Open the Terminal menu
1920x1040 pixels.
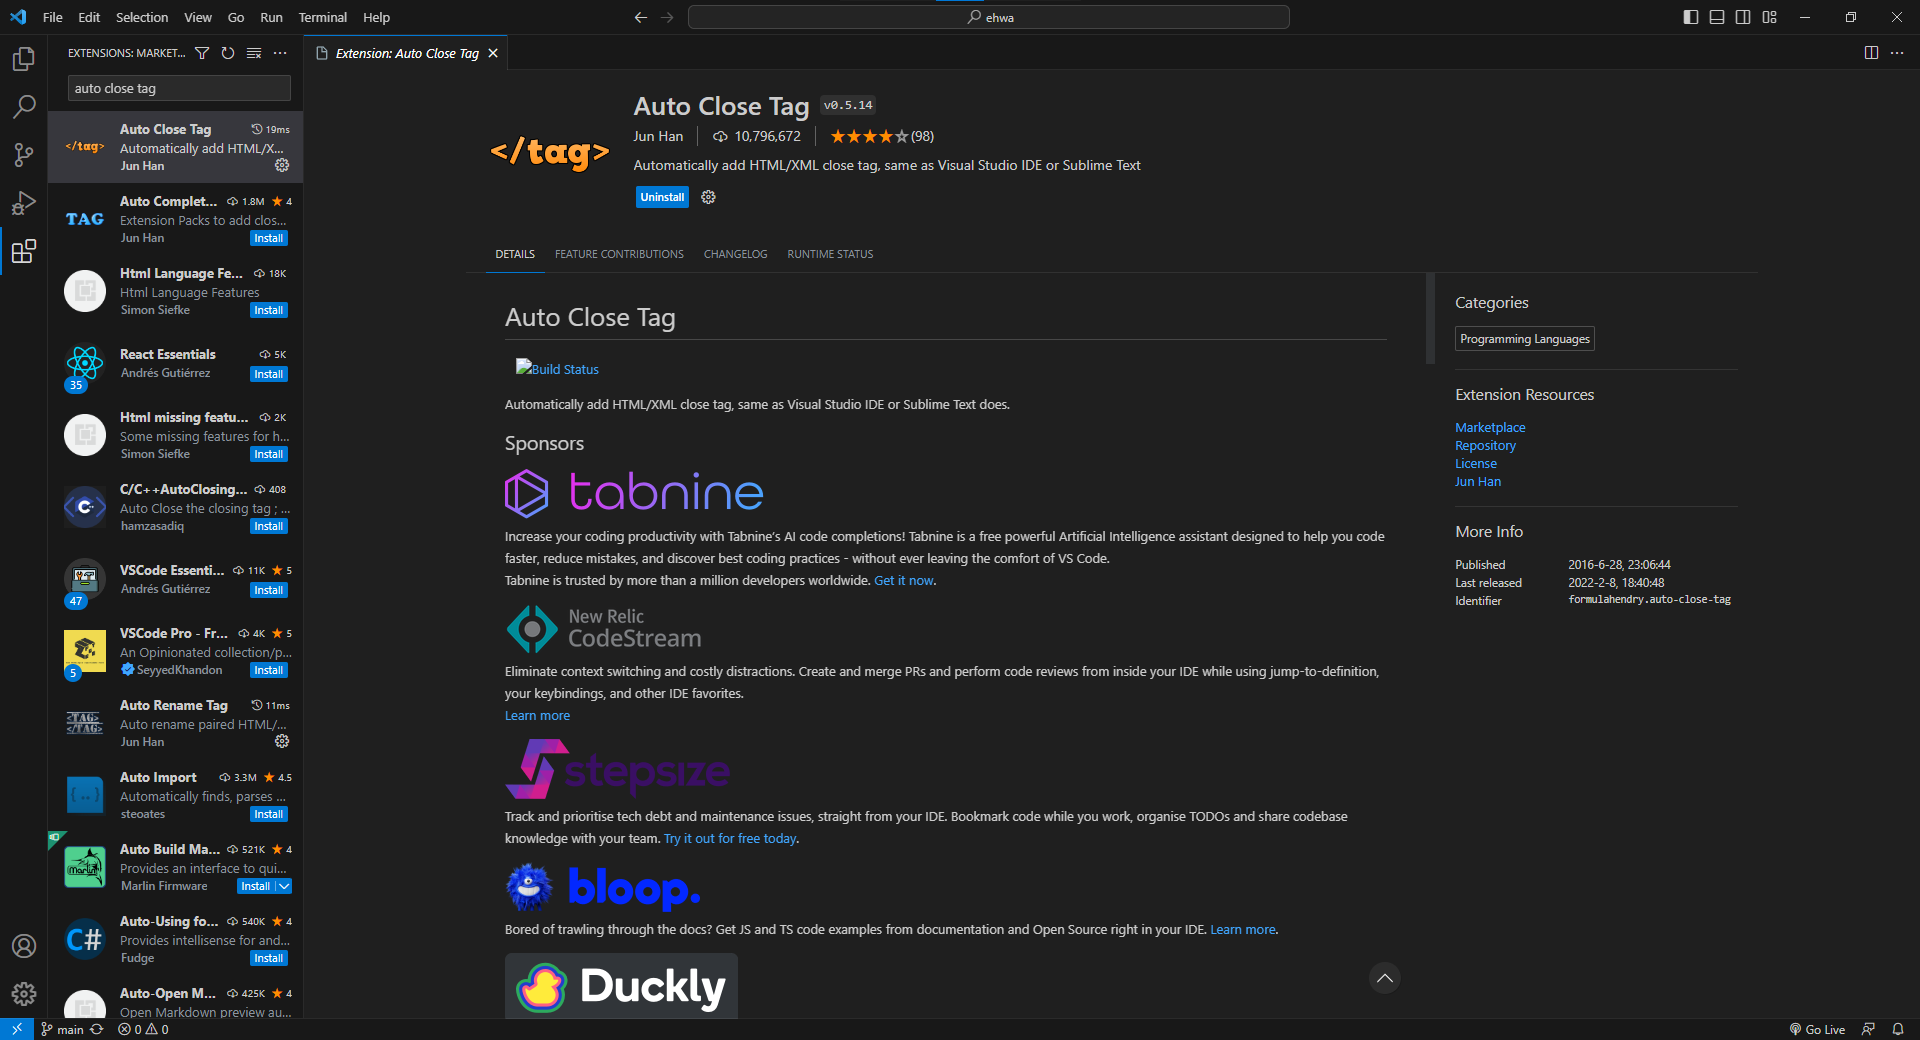(322, 17)
